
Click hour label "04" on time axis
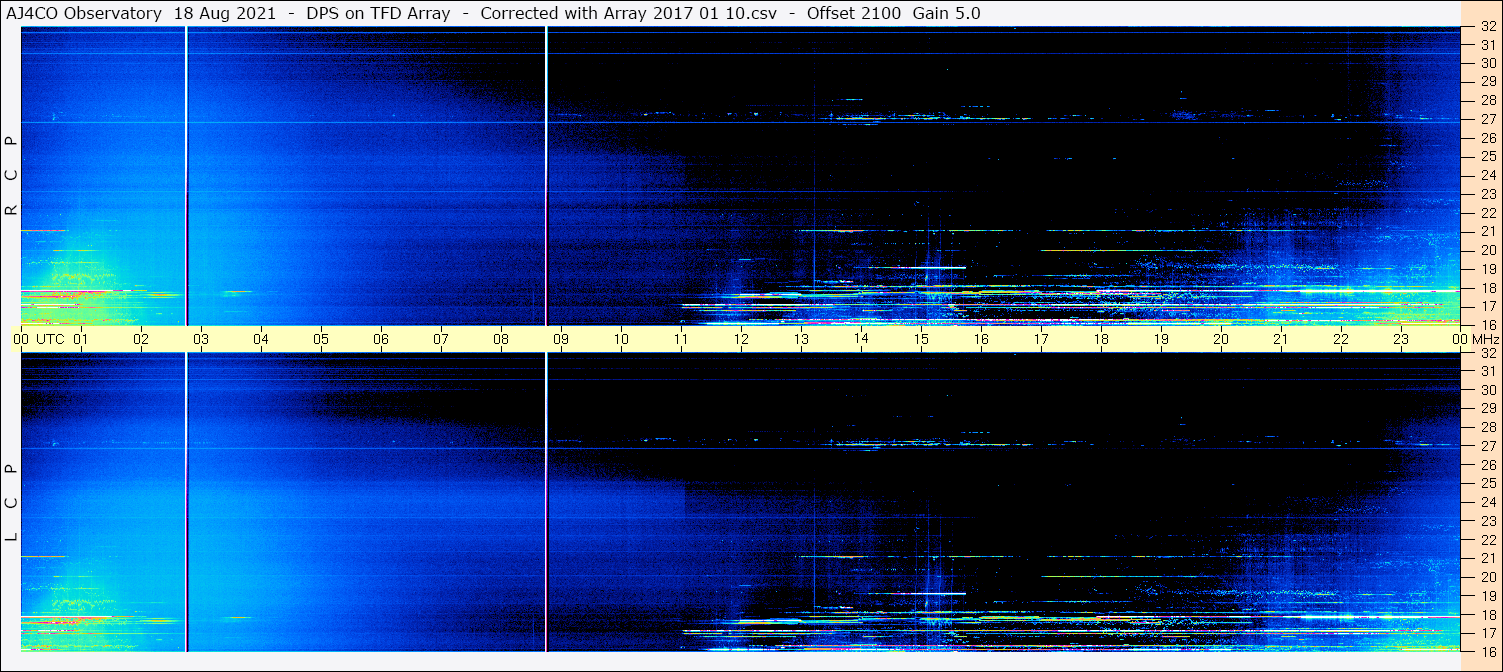(261, 339)
